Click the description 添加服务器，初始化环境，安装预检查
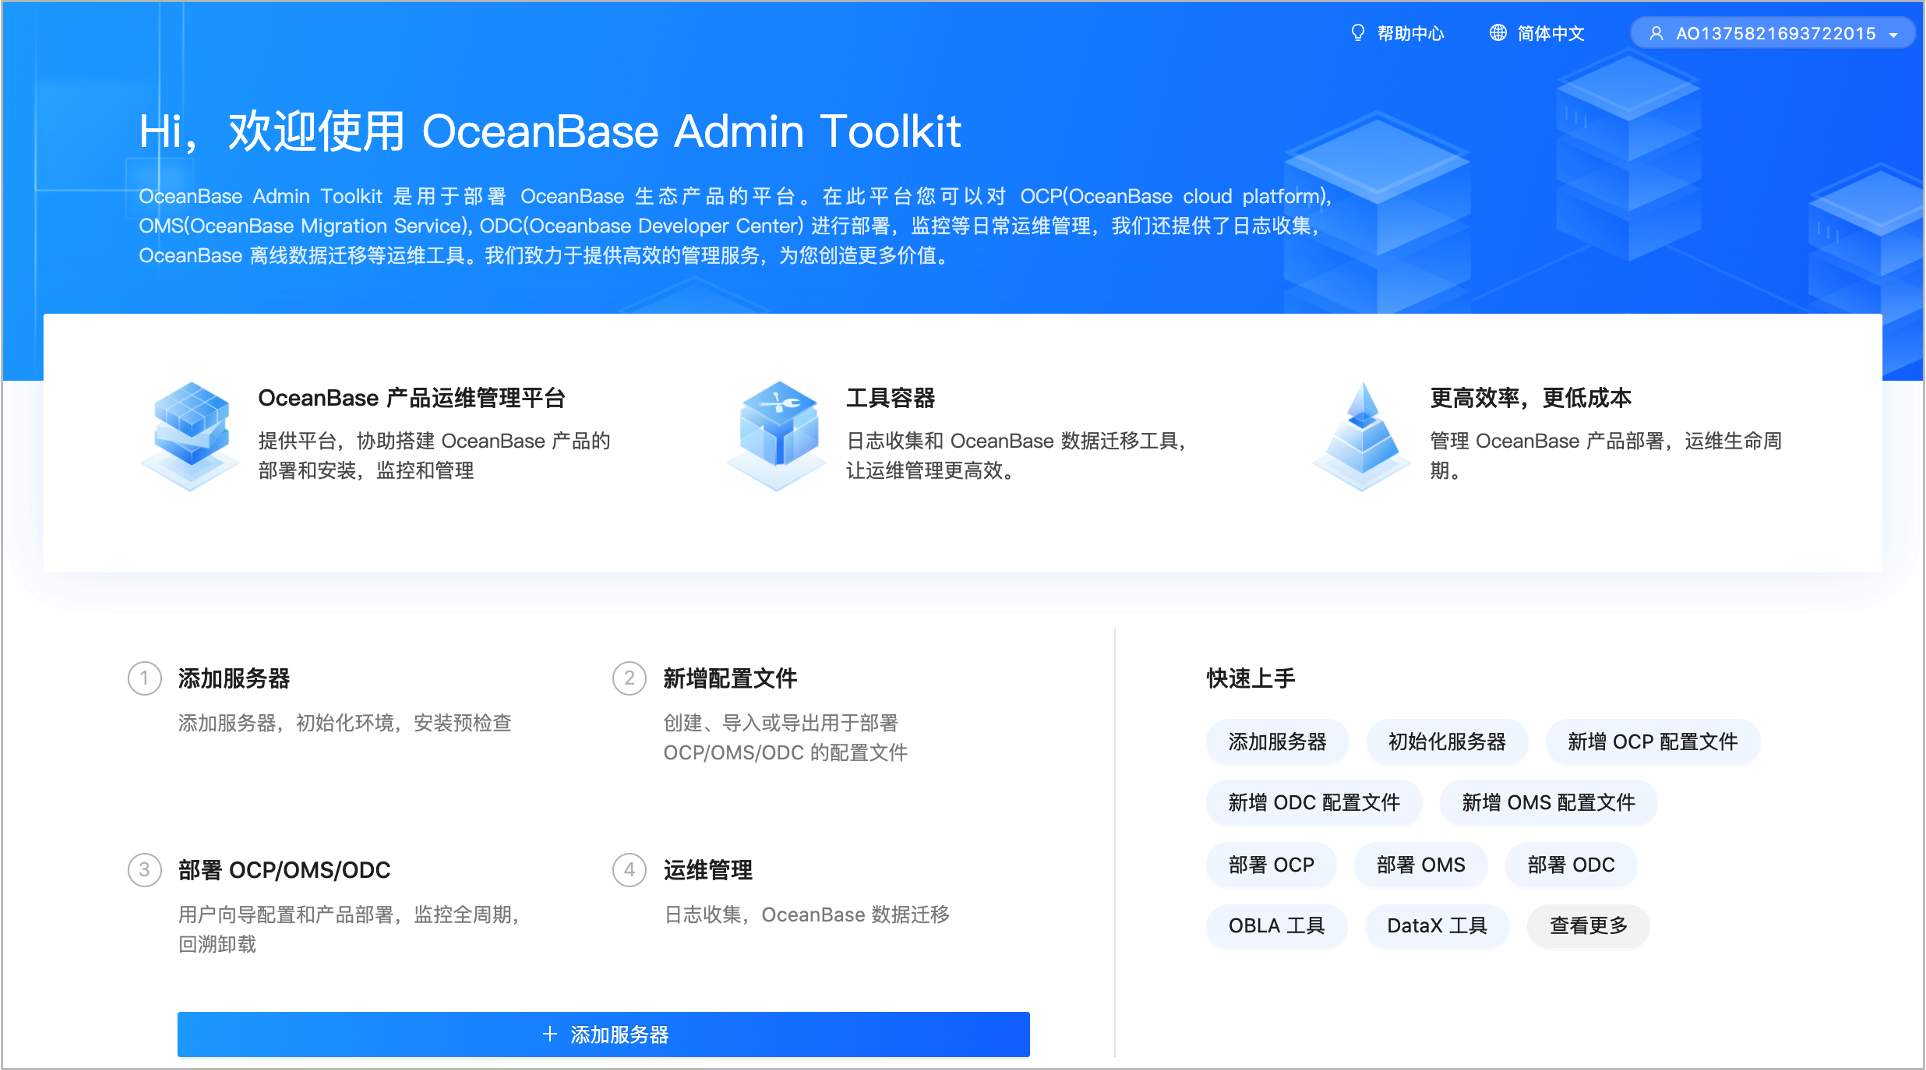 click(x=345, y=723)
